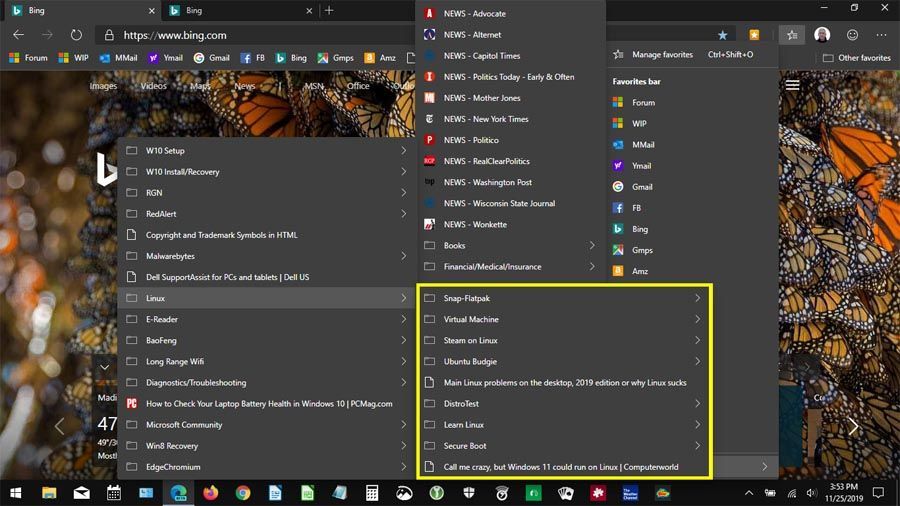Click FB in the bookmarks toolbar
This screenshot has height=506, width=900.
(x=253, y=58)
